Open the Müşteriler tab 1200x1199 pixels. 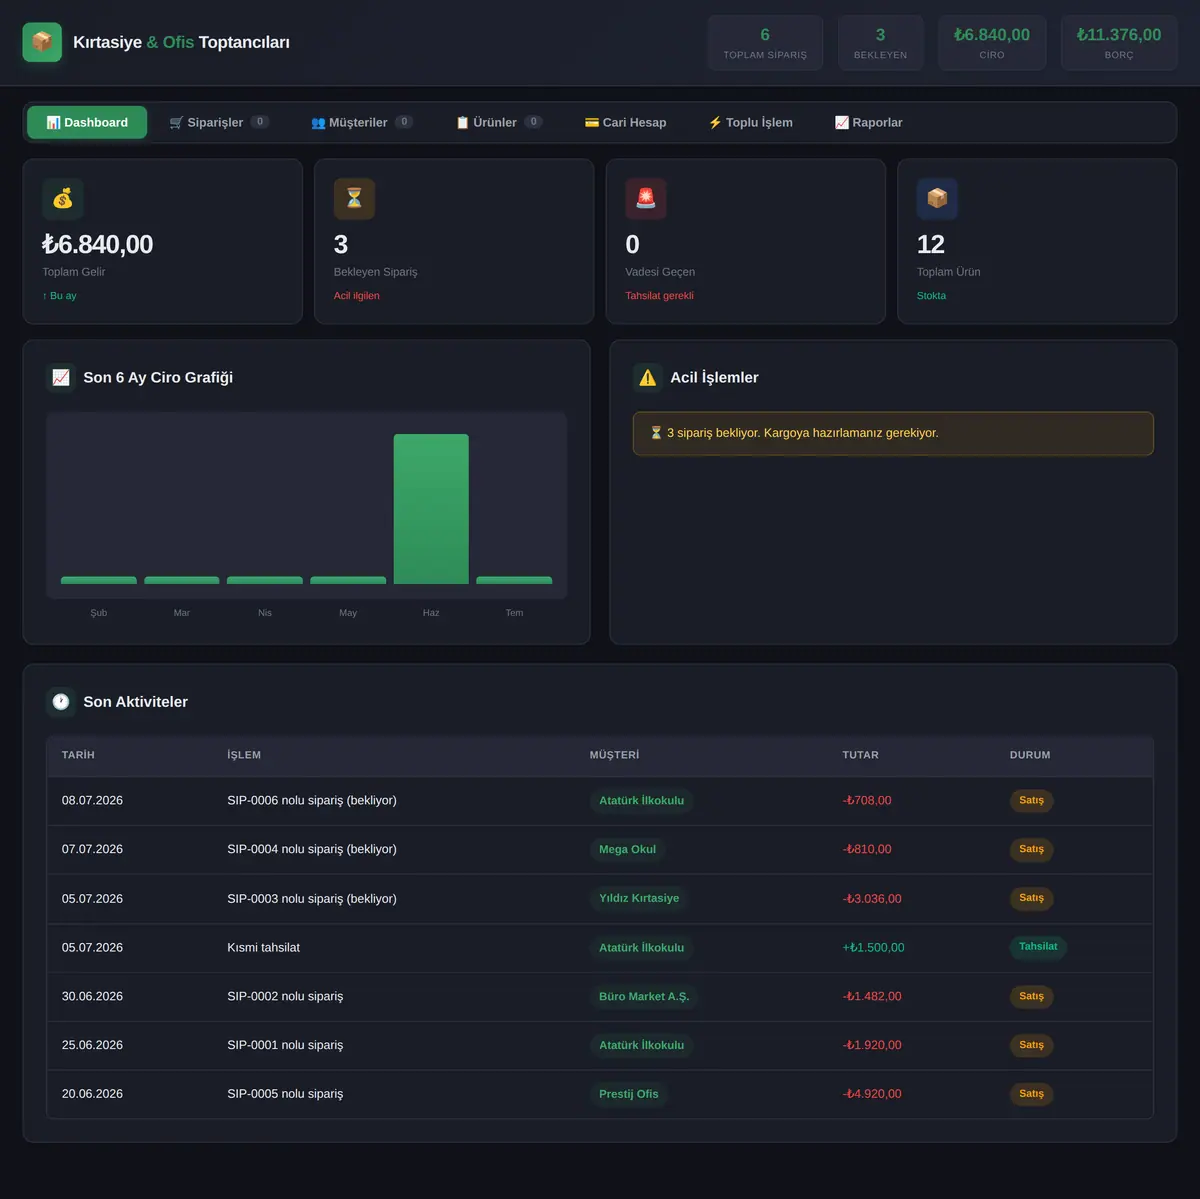tap(362, 122)
